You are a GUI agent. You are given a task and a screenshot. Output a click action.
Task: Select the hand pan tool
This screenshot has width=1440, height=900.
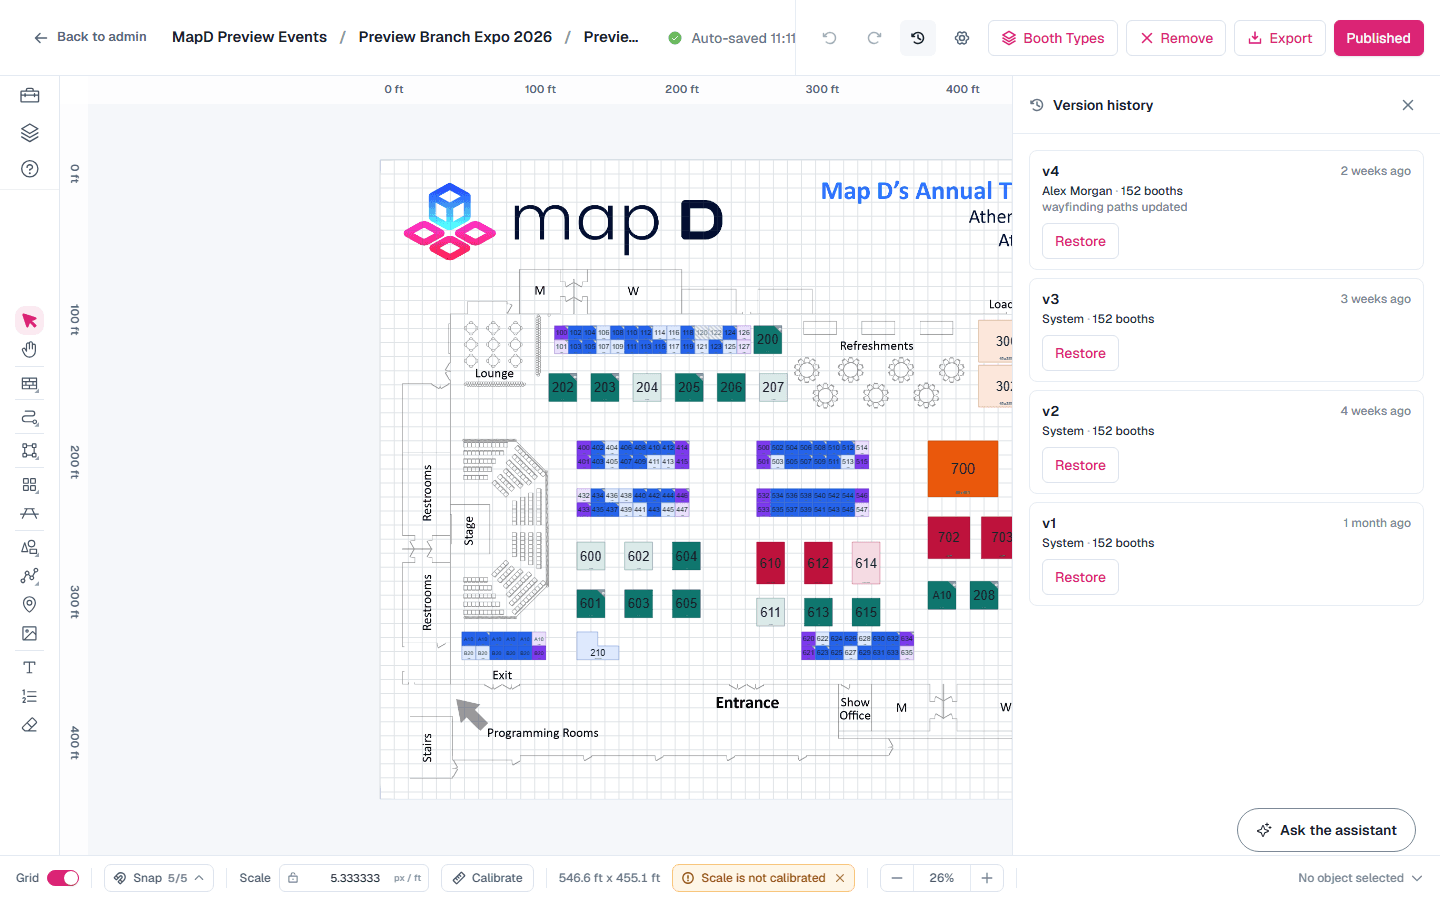click(29, 349)
